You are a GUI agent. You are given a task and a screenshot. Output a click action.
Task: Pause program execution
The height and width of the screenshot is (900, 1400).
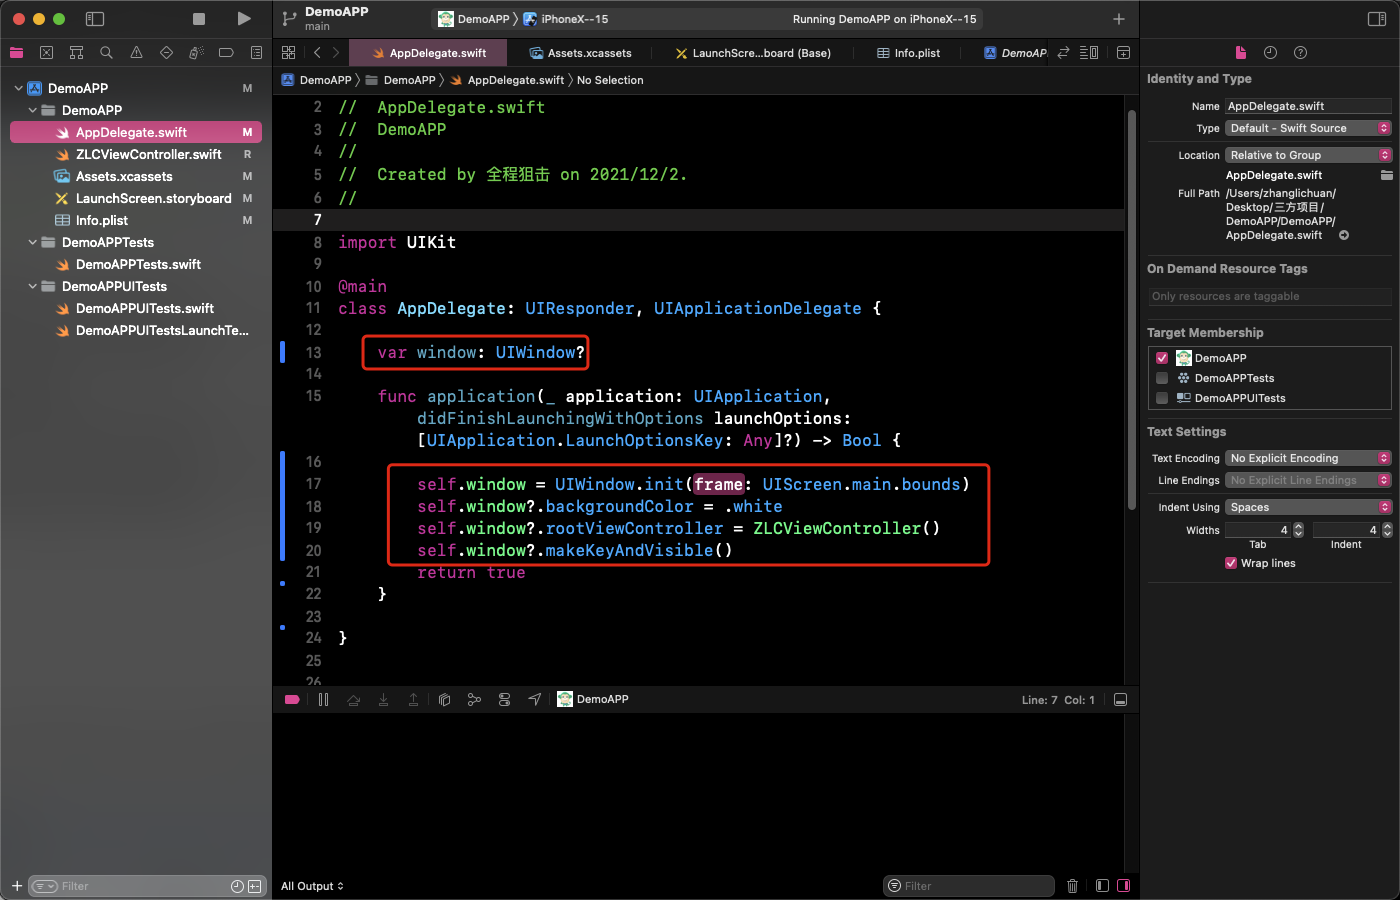tap(323, 699)
